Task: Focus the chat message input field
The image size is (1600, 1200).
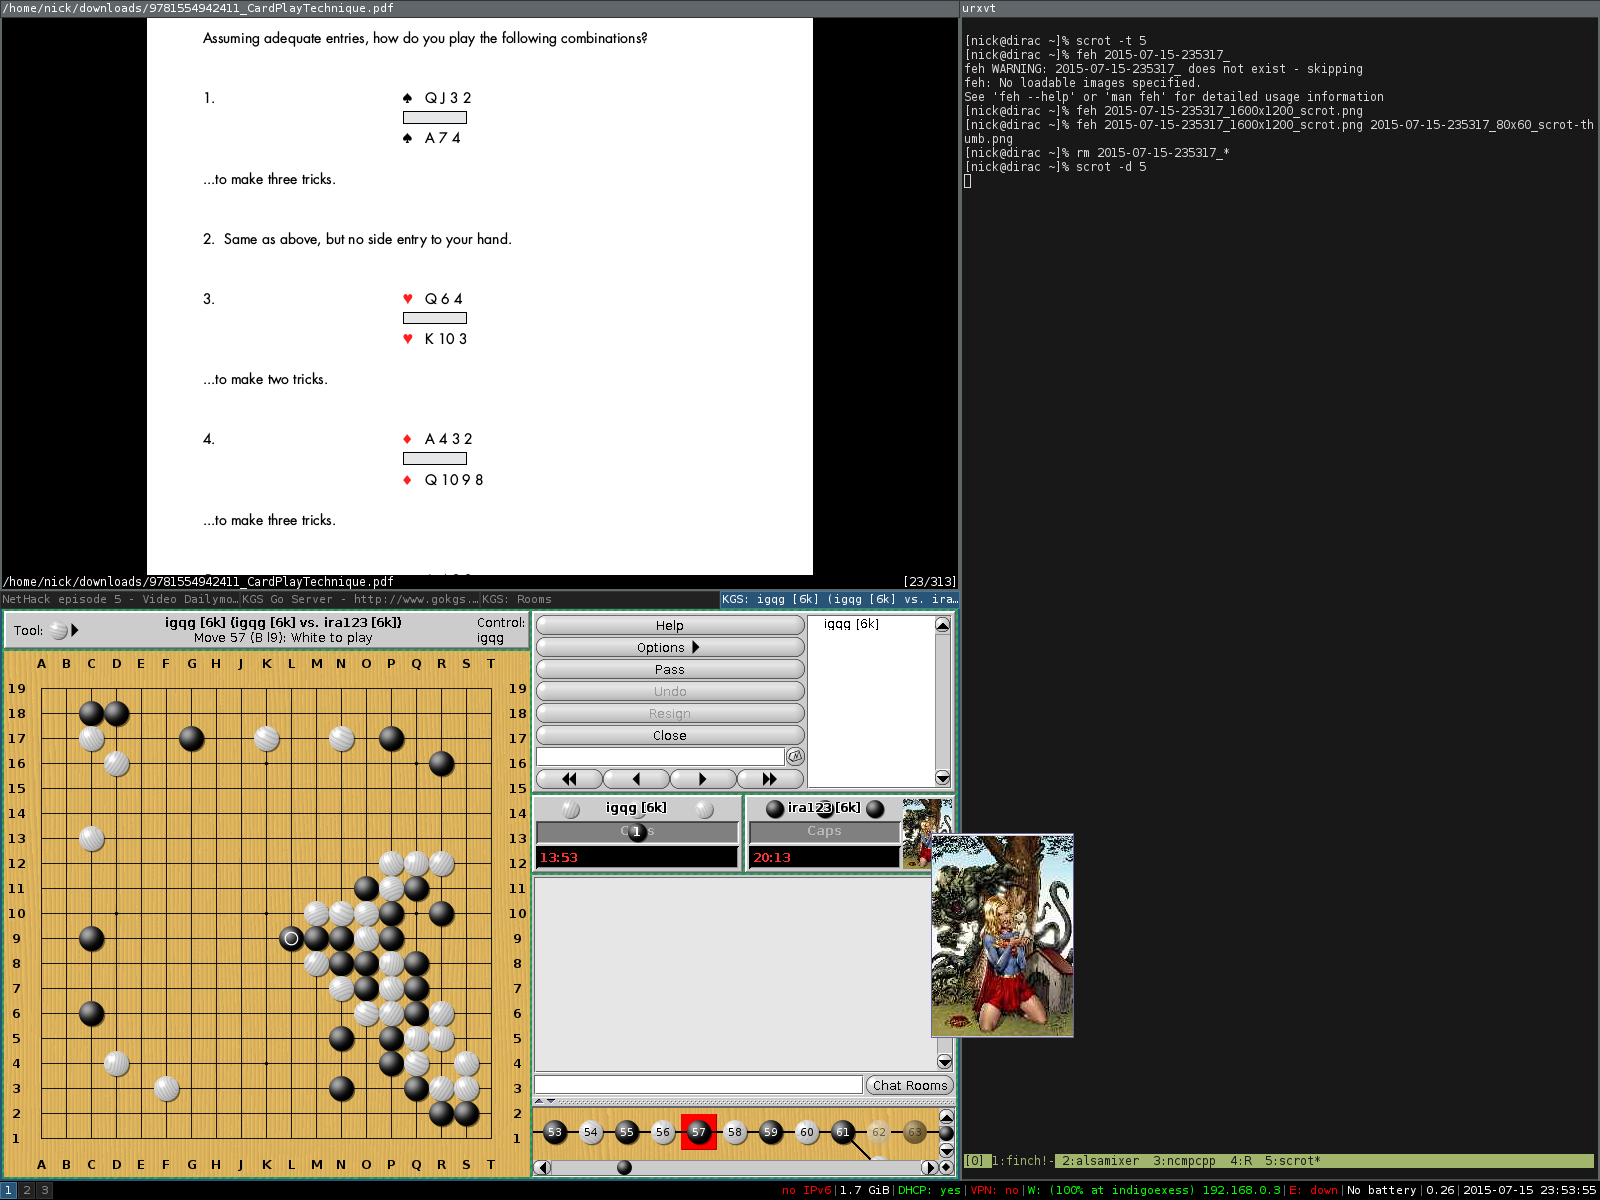Action: pos(698,1085)
